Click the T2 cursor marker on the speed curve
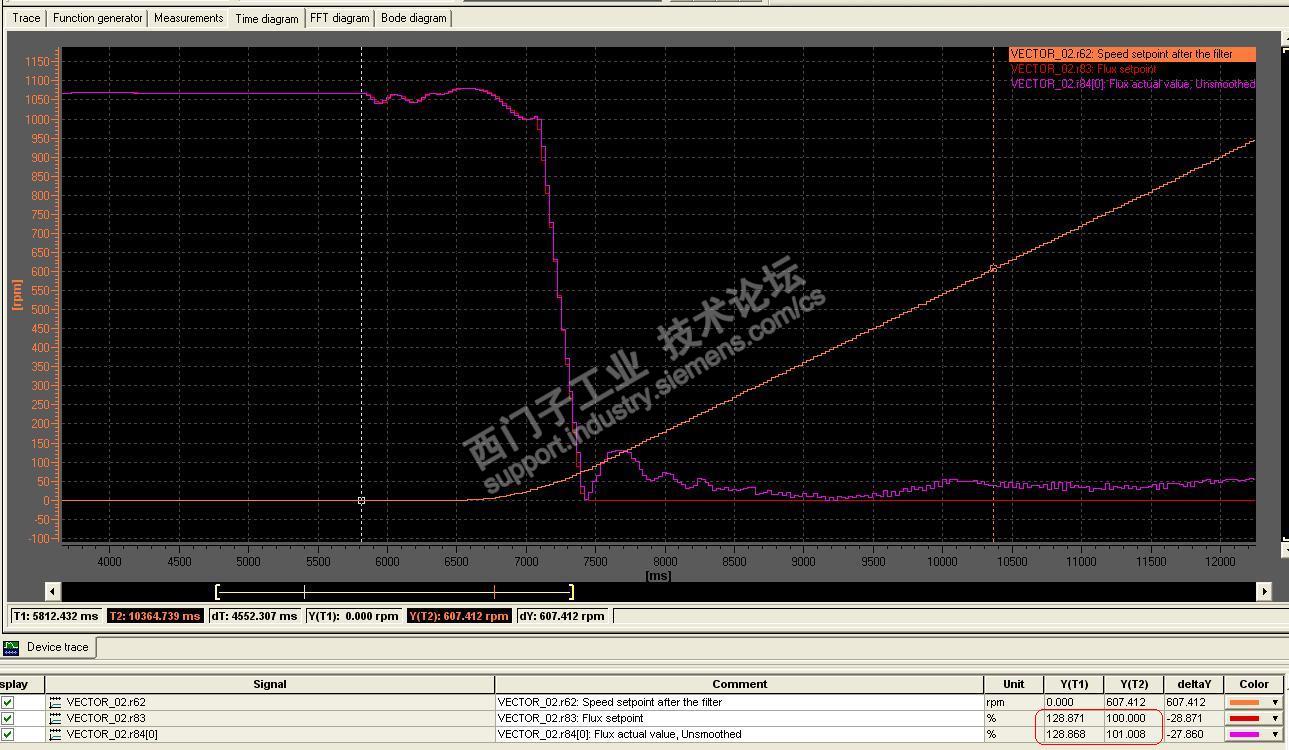This screenshot has width=1289, height=750. (x=993, y=268)
